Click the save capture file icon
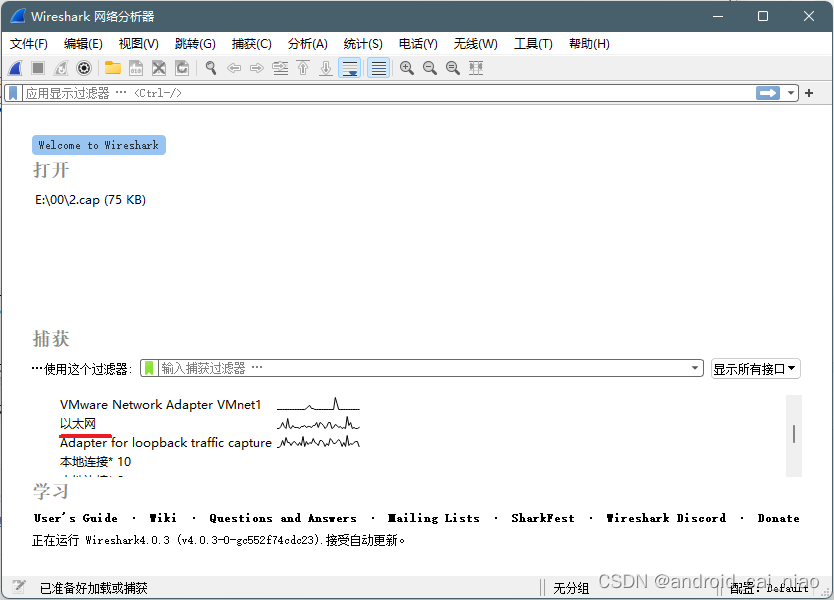 click(x=136, y=68)
